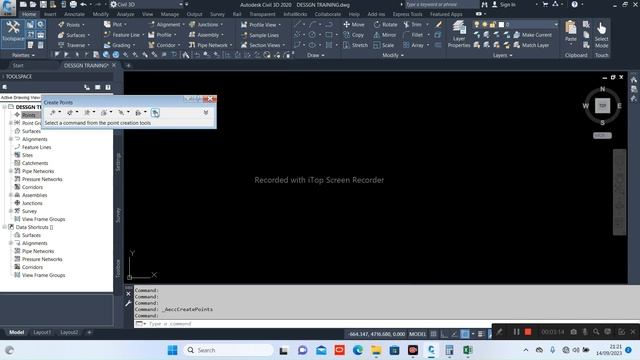Select the Move tool
This screenshot has height=360, width=640.
354,24
